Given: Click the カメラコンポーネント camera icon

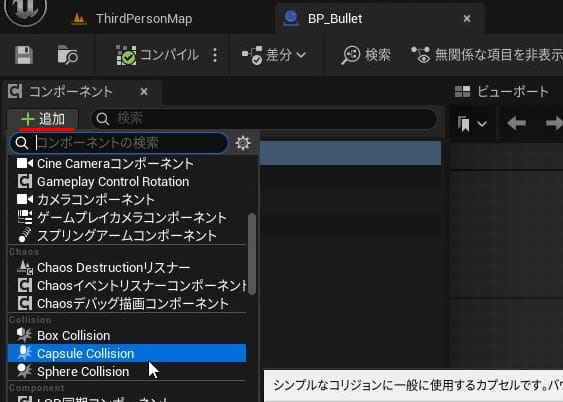Looking at the screenshot, I should [x=25, y=200].
